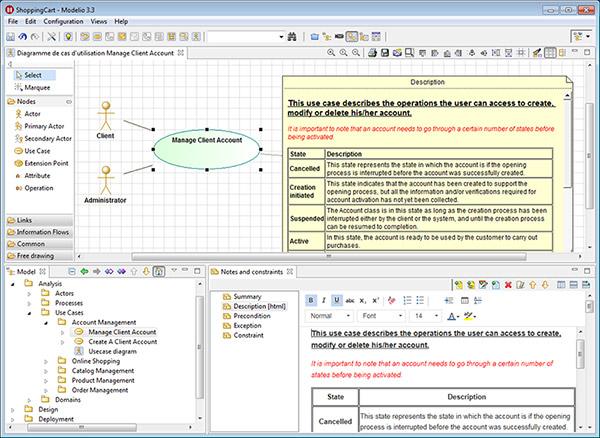Pick the Actor node tool

coord(36,114)
